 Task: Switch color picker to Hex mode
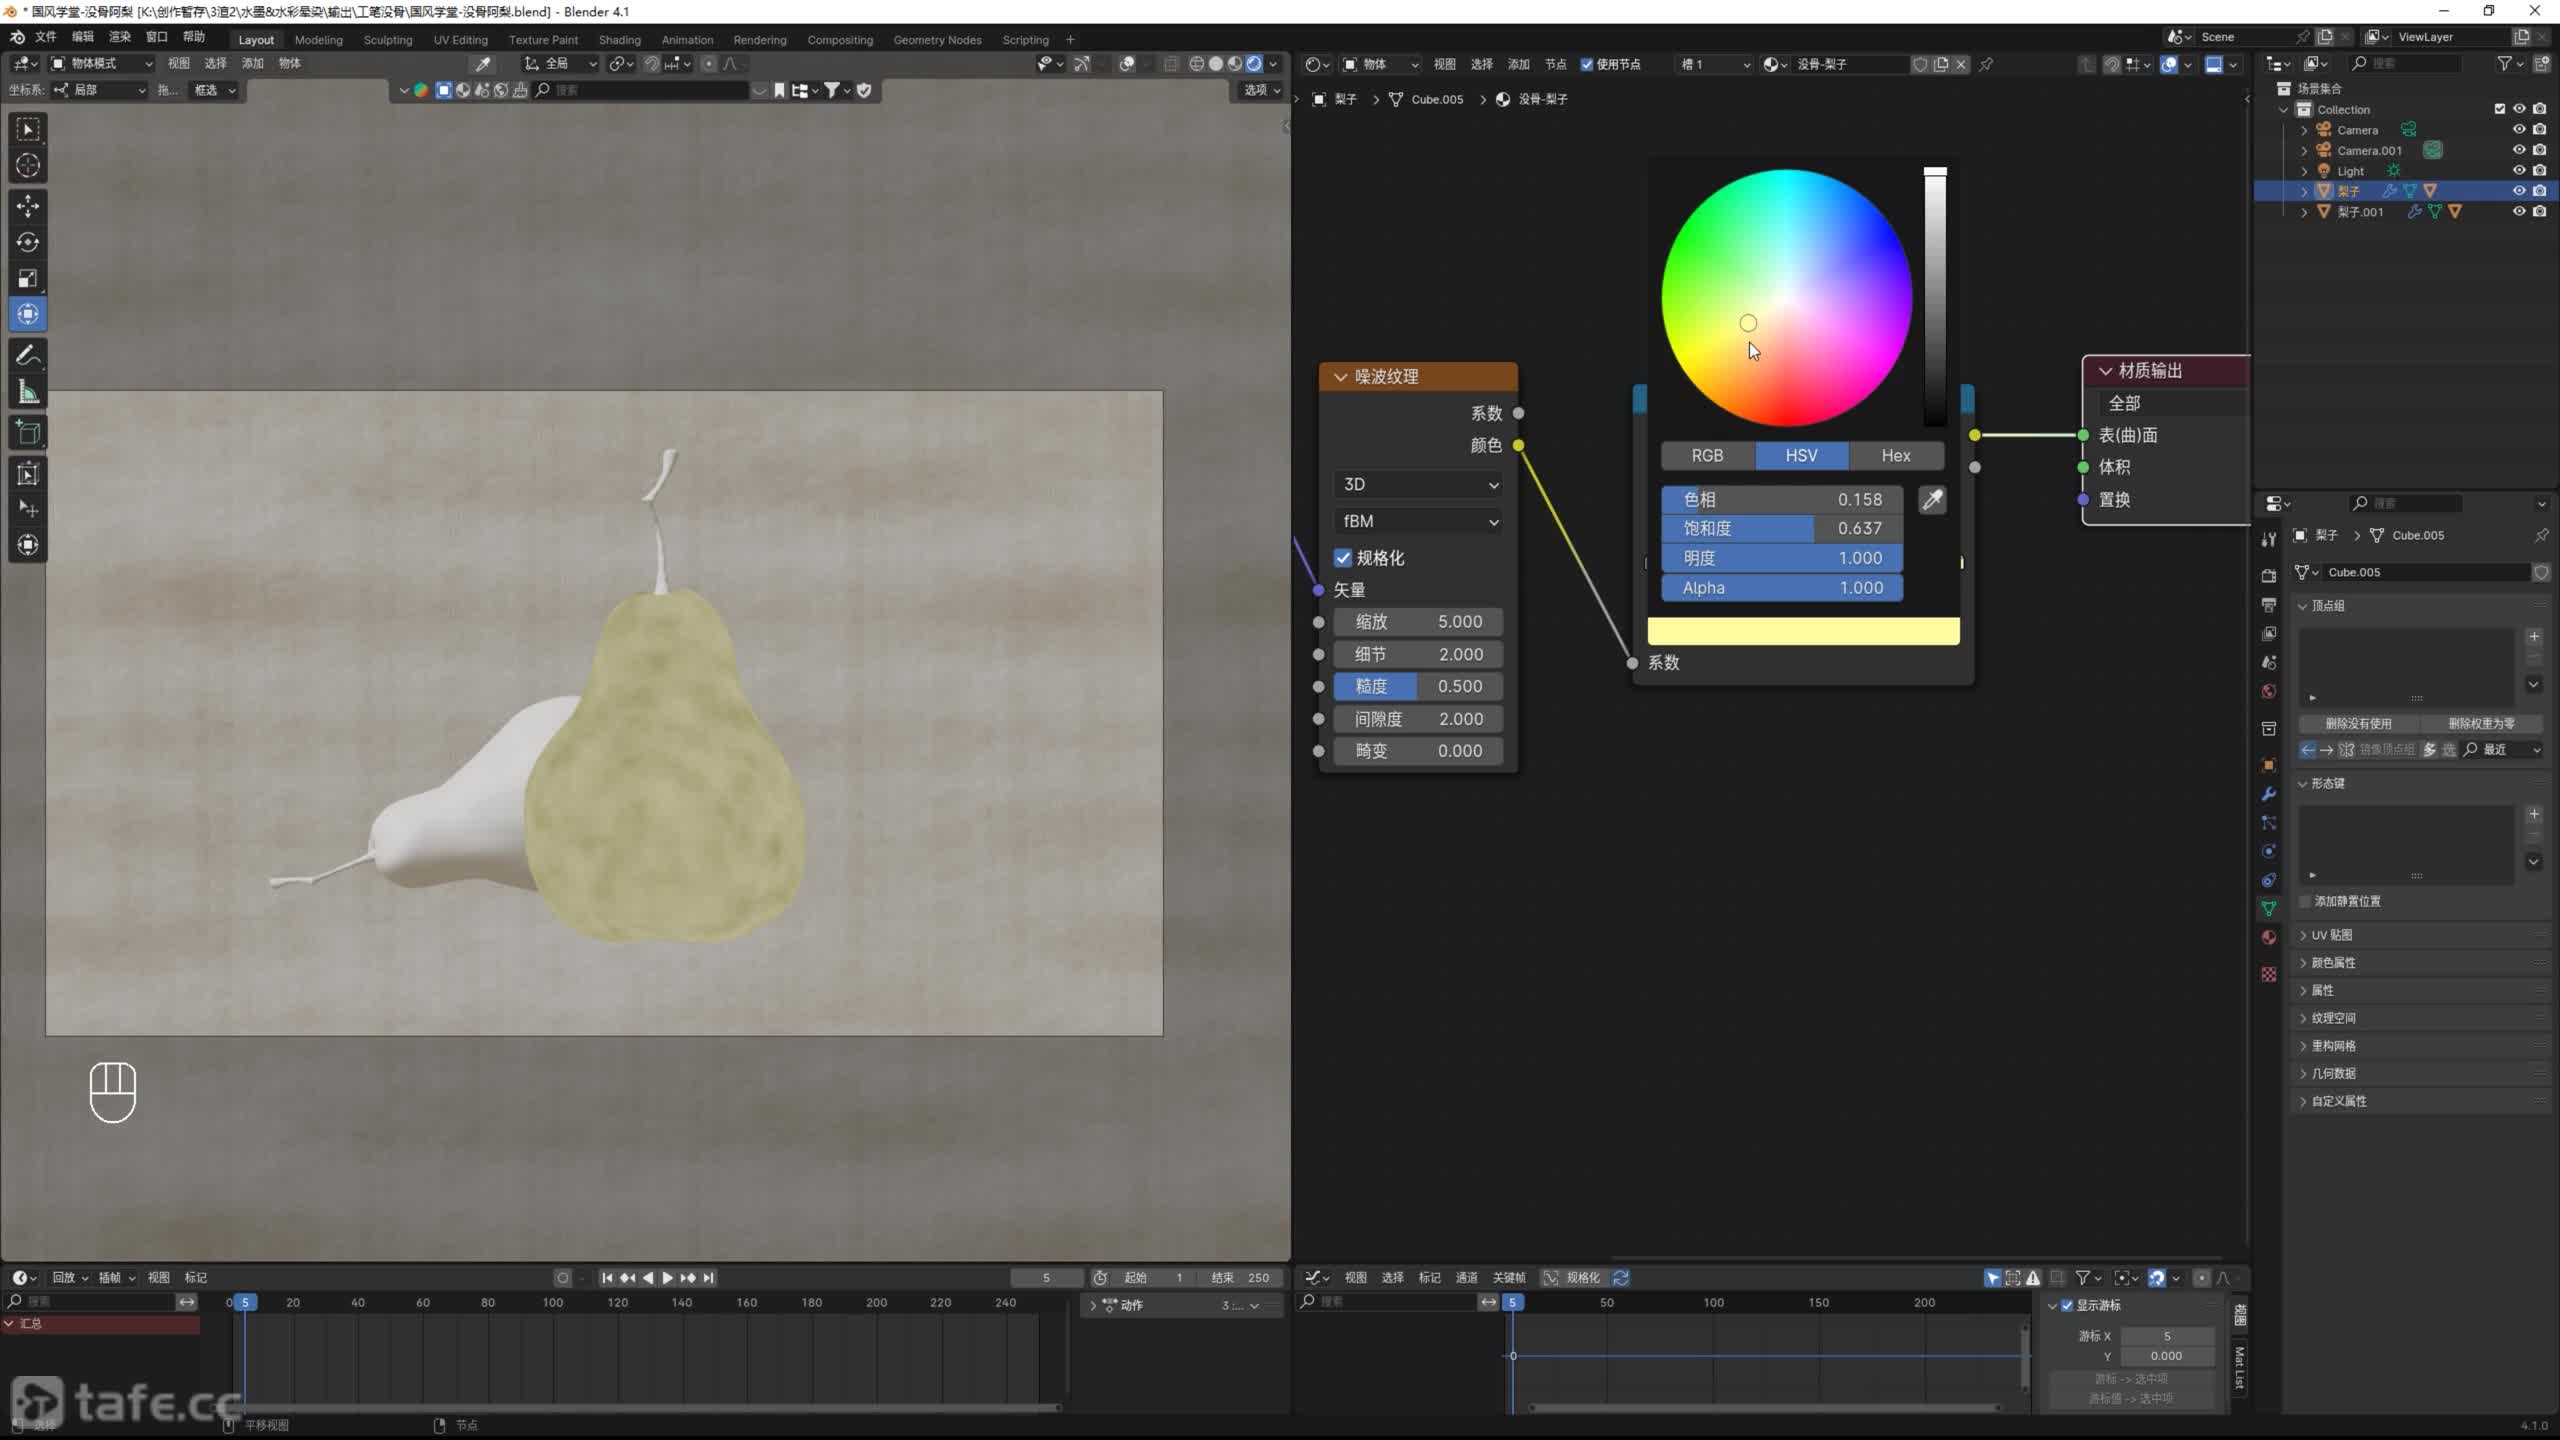pyautogui.click(x=1895, y=456)
